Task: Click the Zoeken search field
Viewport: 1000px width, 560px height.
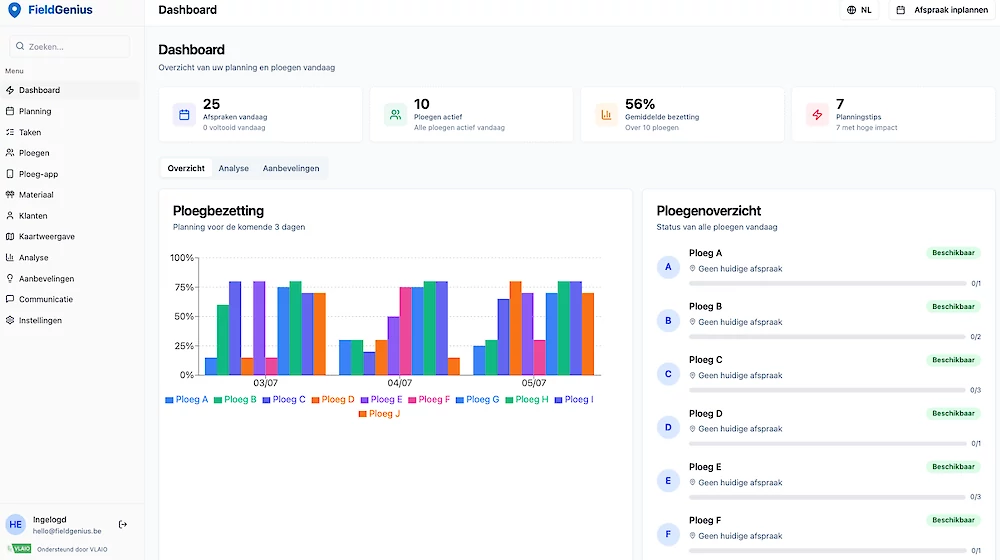Action: tap(70, 47)
